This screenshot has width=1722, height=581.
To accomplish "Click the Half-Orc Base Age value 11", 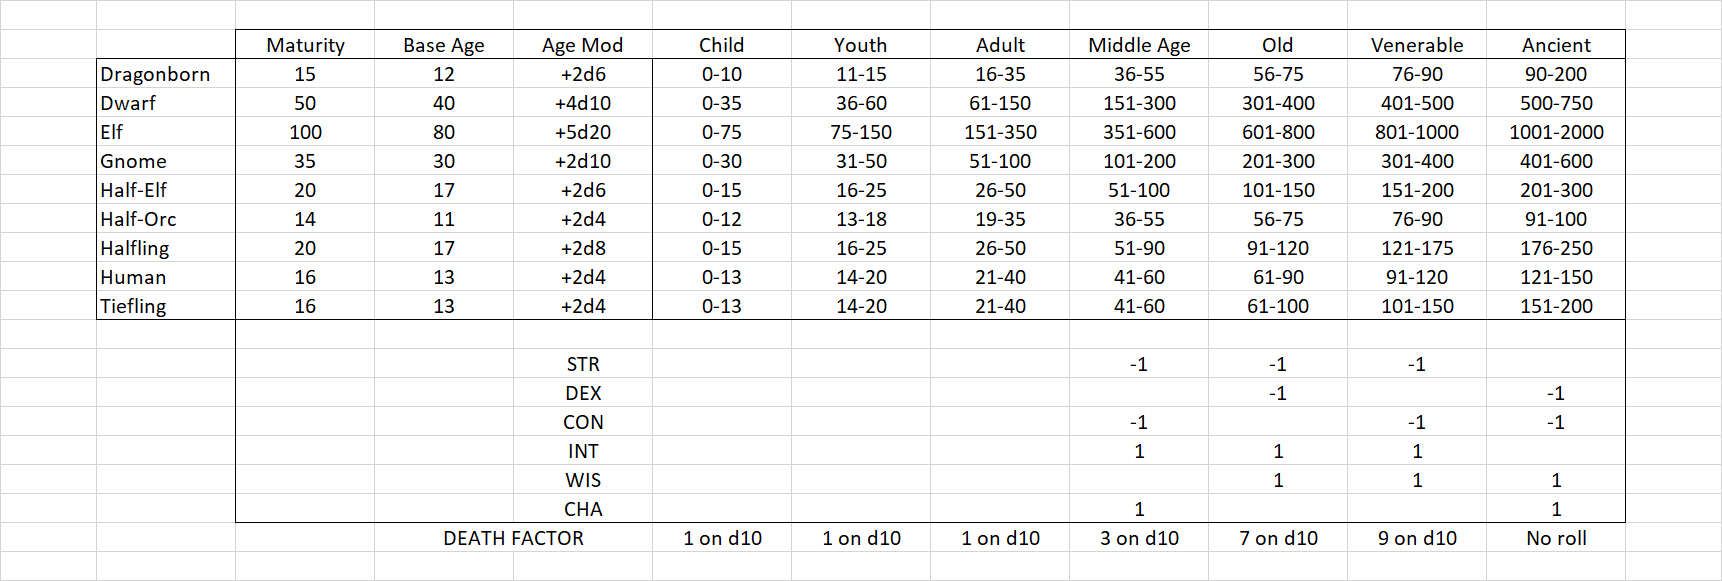I will 444,219.
